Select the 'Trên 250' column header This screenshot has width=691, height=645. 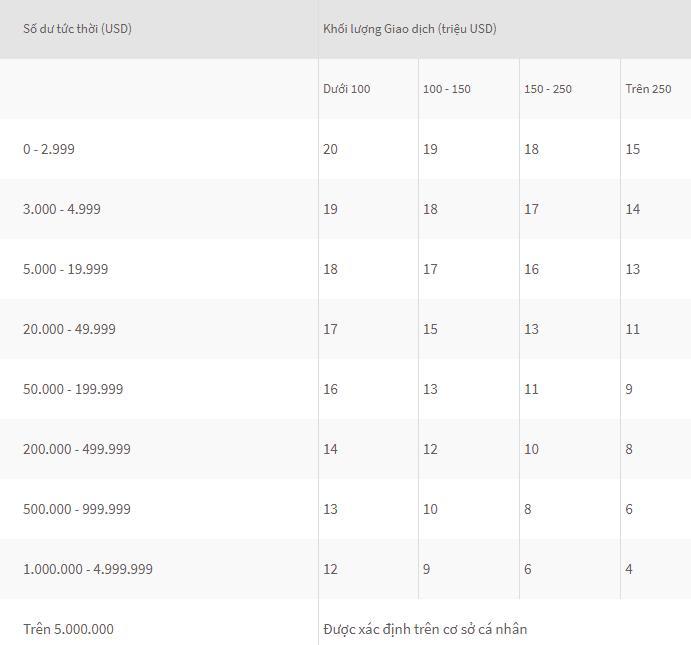[x=648, y=89]
